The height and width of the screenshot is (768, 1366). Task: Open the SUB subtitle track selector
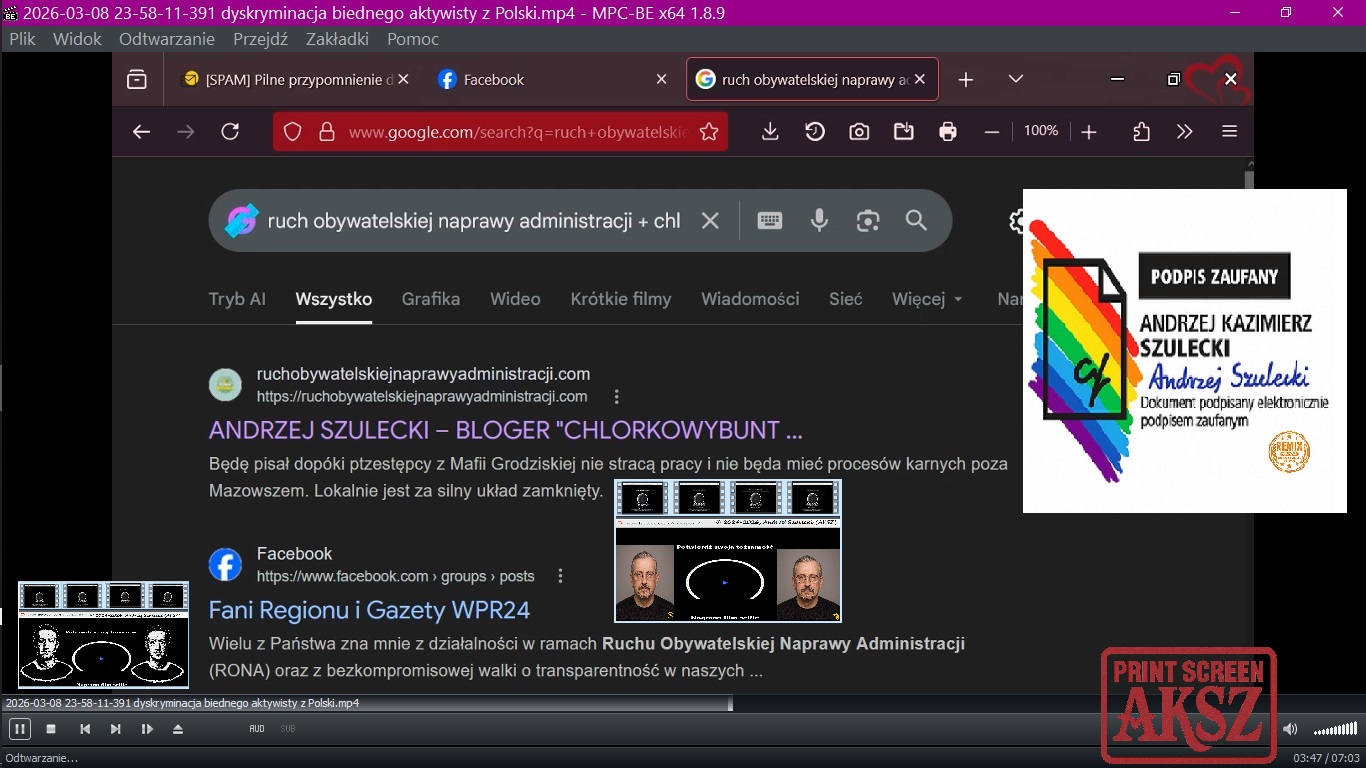[x=288, y=729]
